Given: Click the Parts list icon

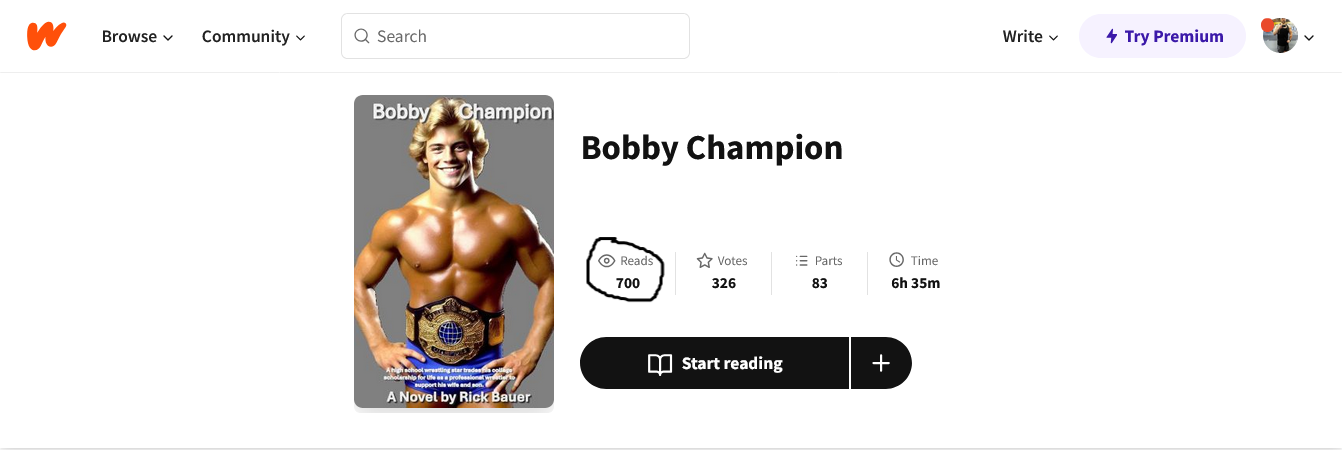Looking at the screenshot, I should click(x=801, y=261).
